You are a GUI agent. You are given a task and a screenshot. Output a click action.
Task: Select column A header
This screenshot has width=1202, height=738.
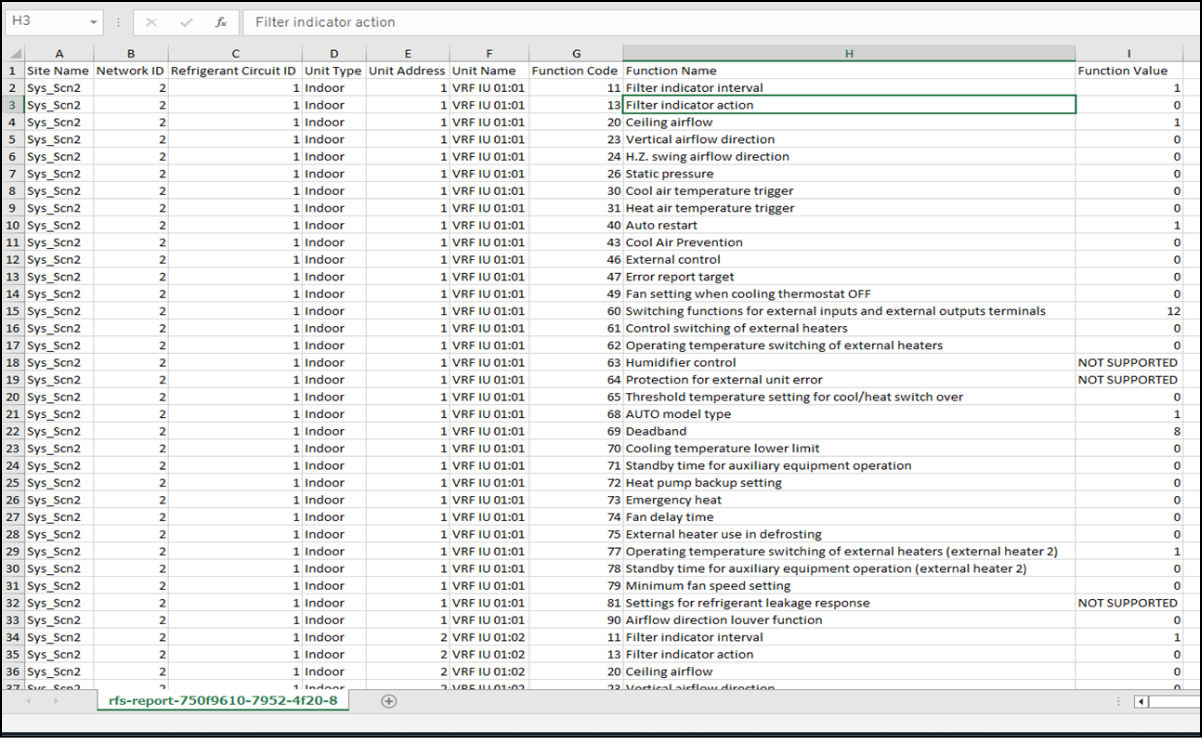(x=59, y=53)
